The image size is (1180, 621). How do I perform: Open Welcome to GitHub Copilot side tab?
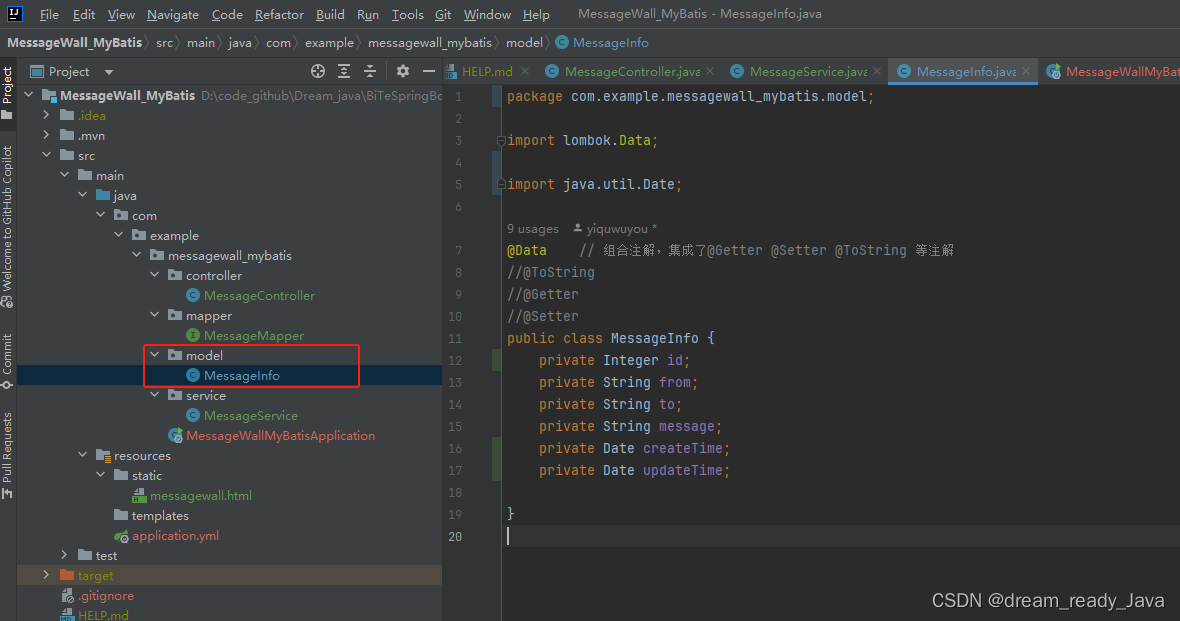8,226
